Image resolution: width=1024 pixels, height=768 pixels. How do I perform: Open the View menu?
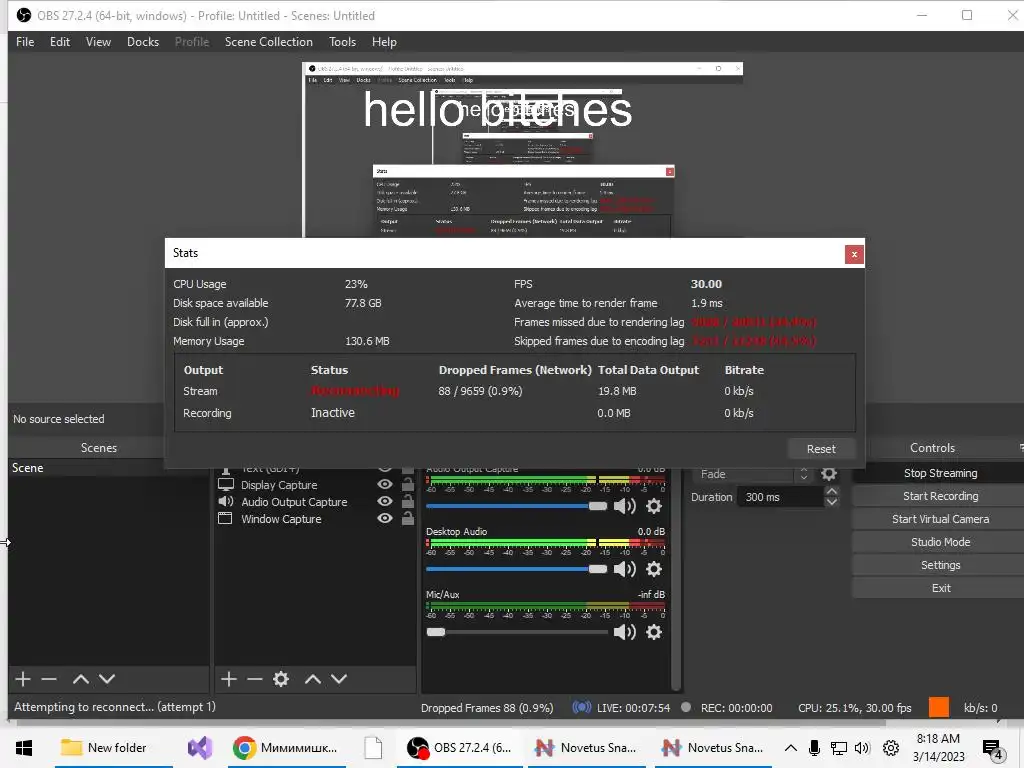[98, 42]
